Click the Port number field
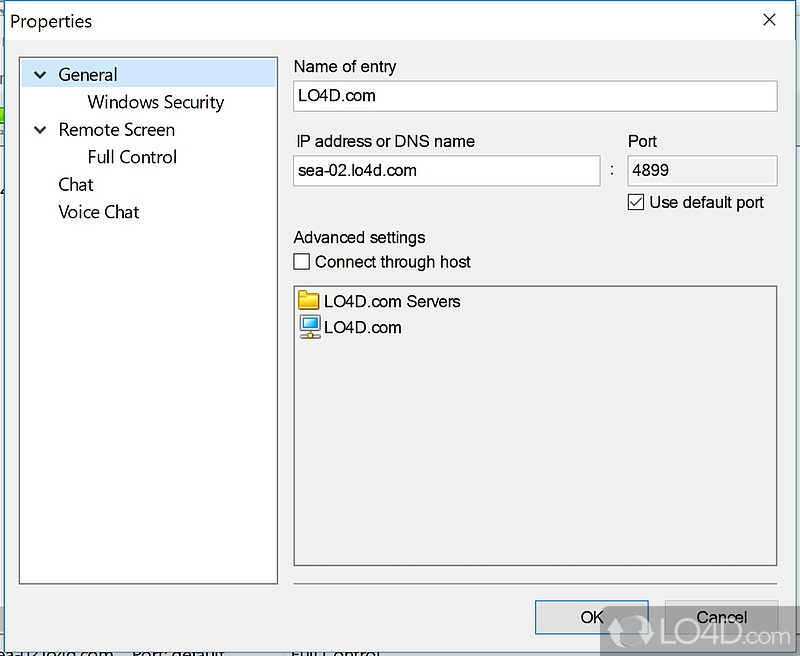This screenshot has width=800, height=656. 702,170
